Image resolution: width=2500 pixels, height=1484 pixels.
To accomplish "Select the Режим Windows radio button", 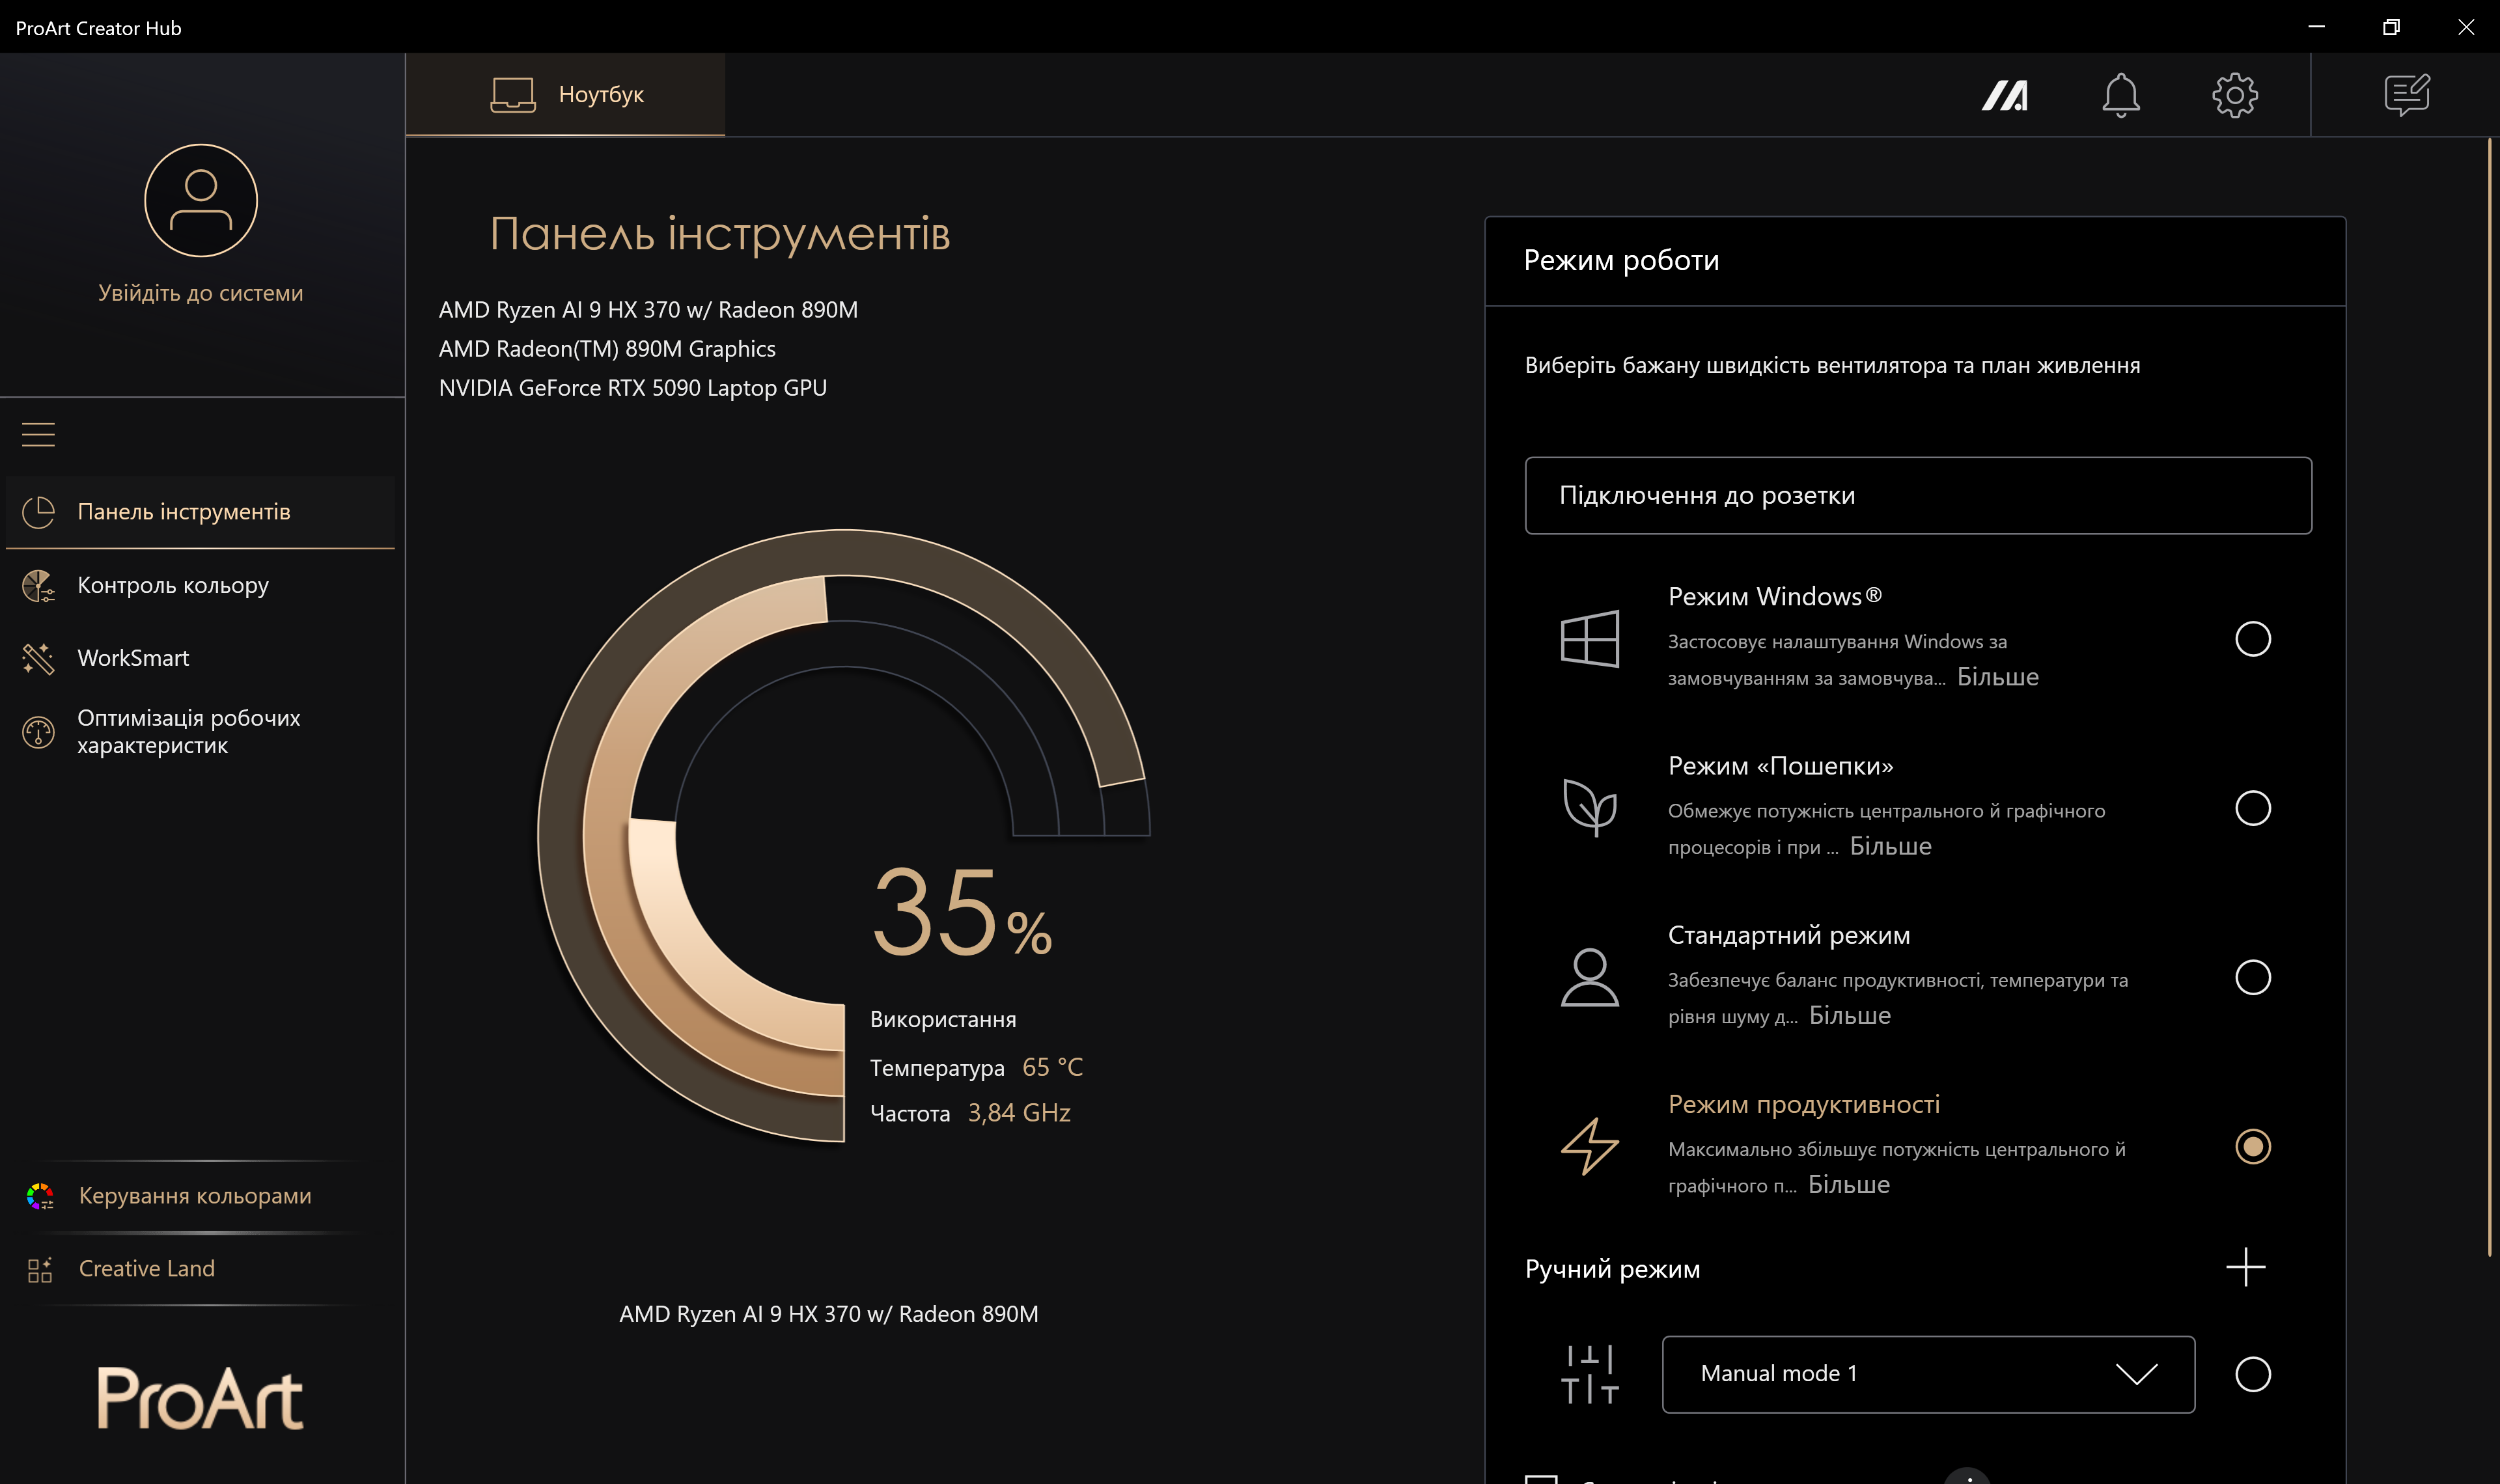I will point(2252,638).
